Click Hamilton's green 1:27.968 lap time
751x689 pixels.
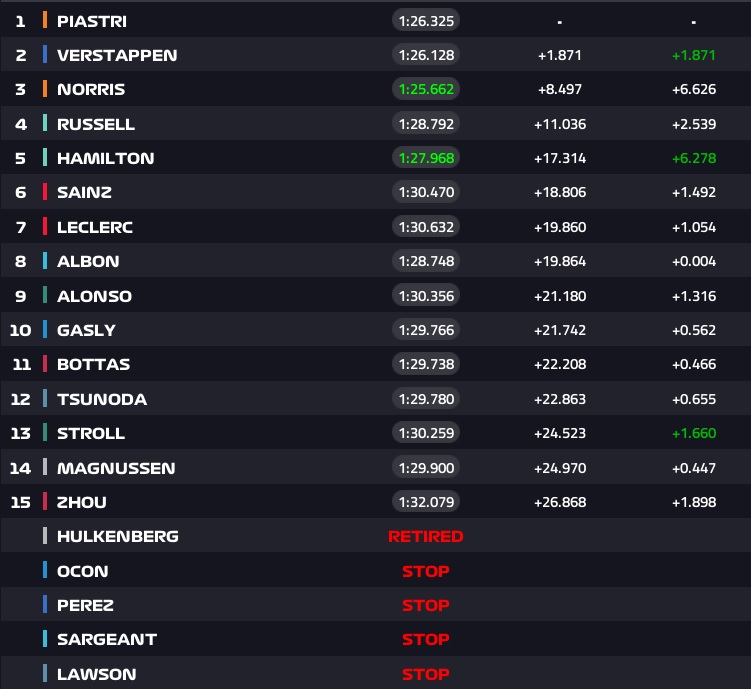pyautogui.click(x=426, y=158)
